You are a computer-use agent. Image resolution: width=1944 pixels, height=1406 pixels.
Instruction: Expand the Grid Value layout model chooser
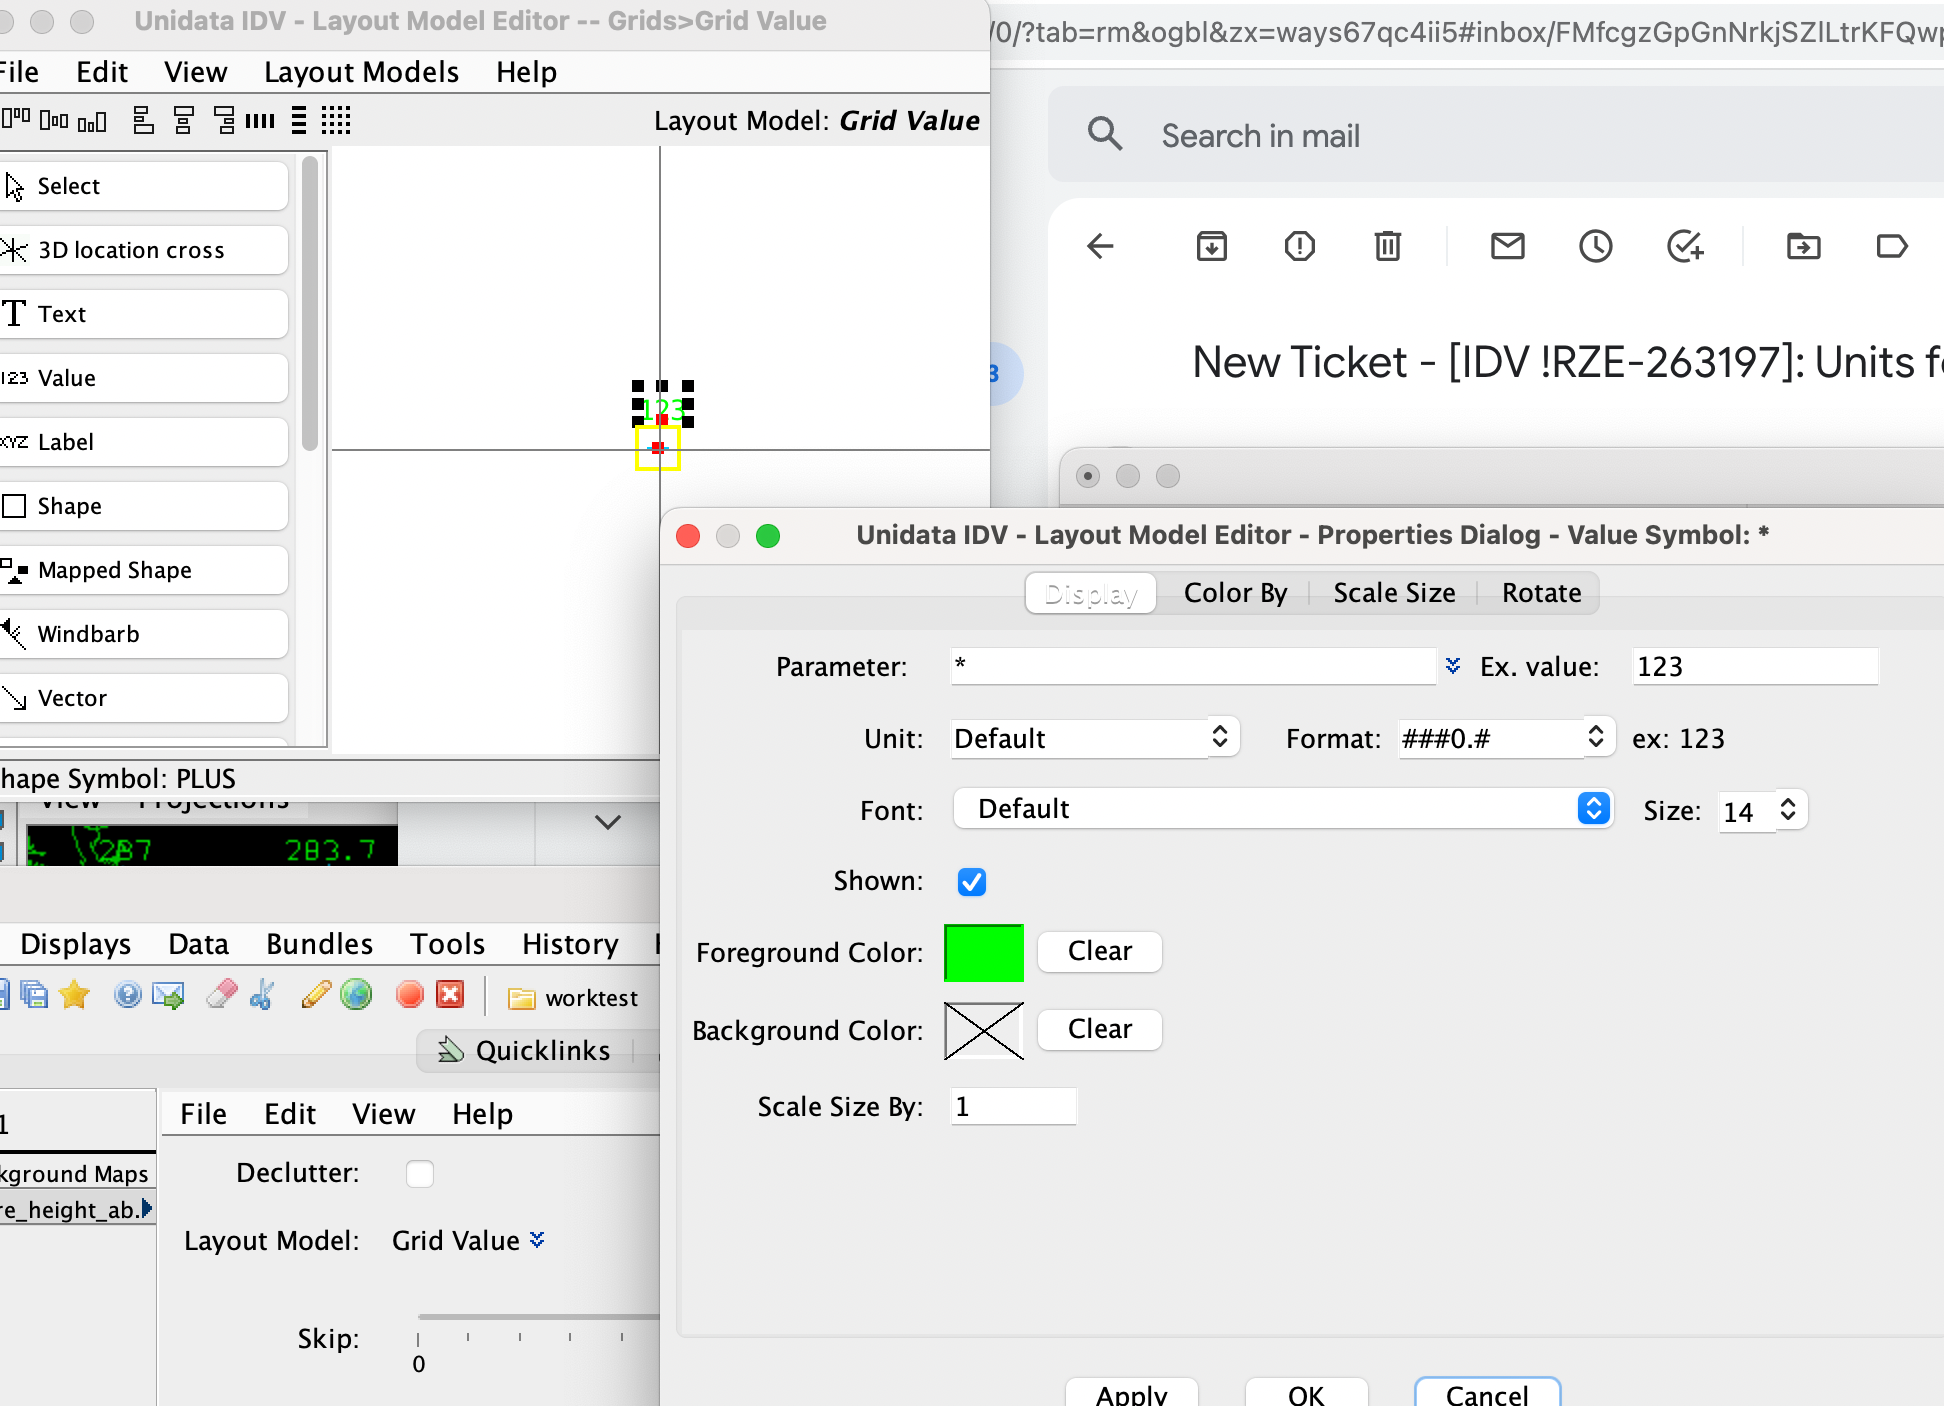538,1240
